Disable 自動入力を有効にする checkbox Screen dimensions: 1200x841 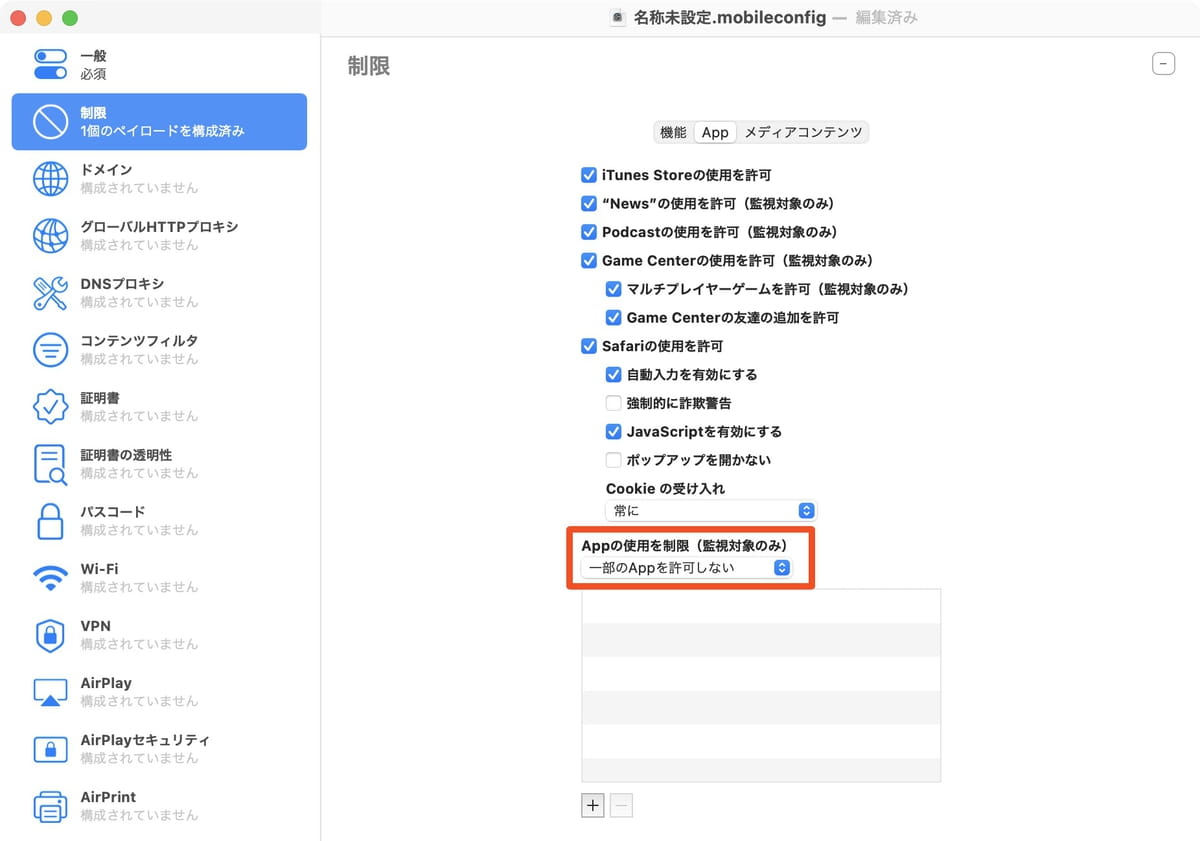point(614,375)
